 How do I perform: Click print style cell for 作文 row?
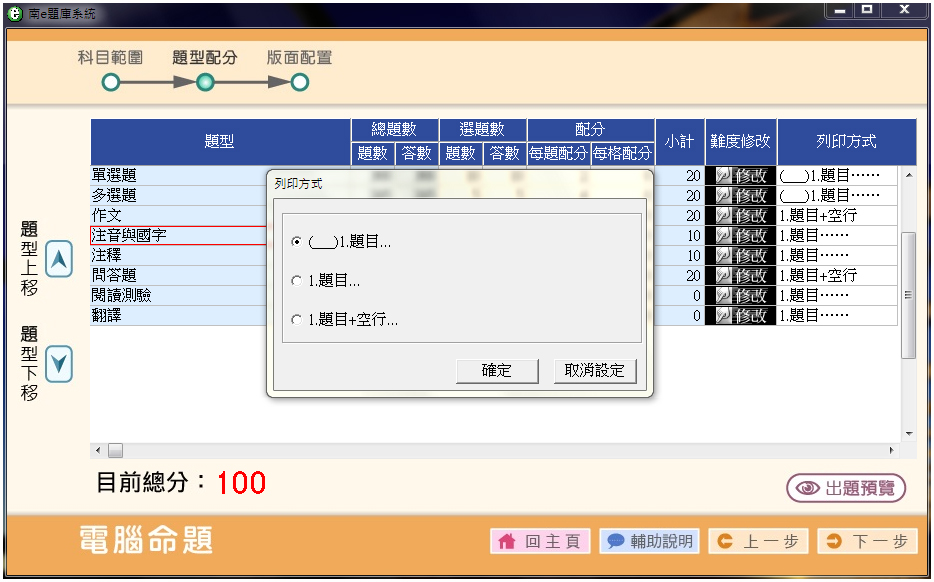(x=838, y=216)
